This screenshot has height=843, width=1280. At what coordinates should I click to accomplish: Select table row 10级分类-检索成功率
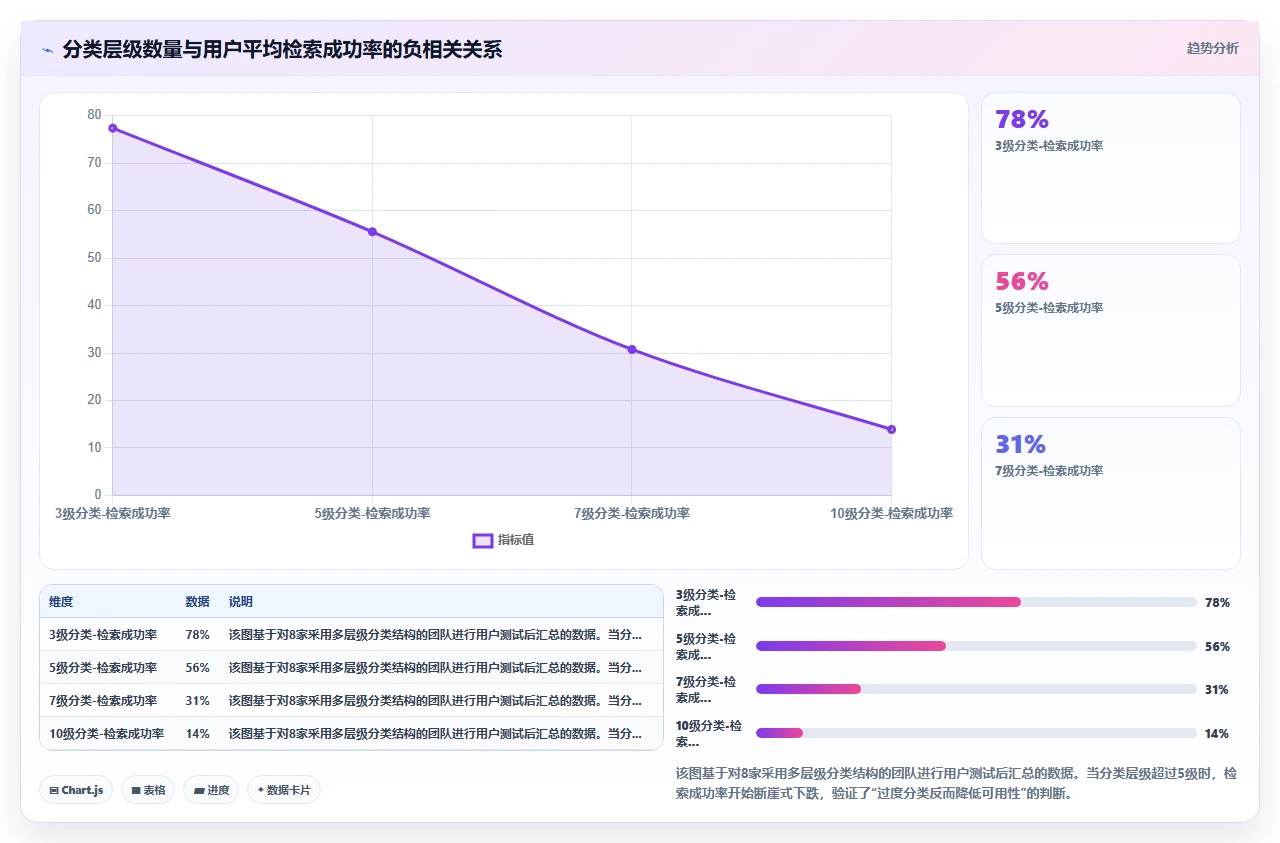point(351,733)
